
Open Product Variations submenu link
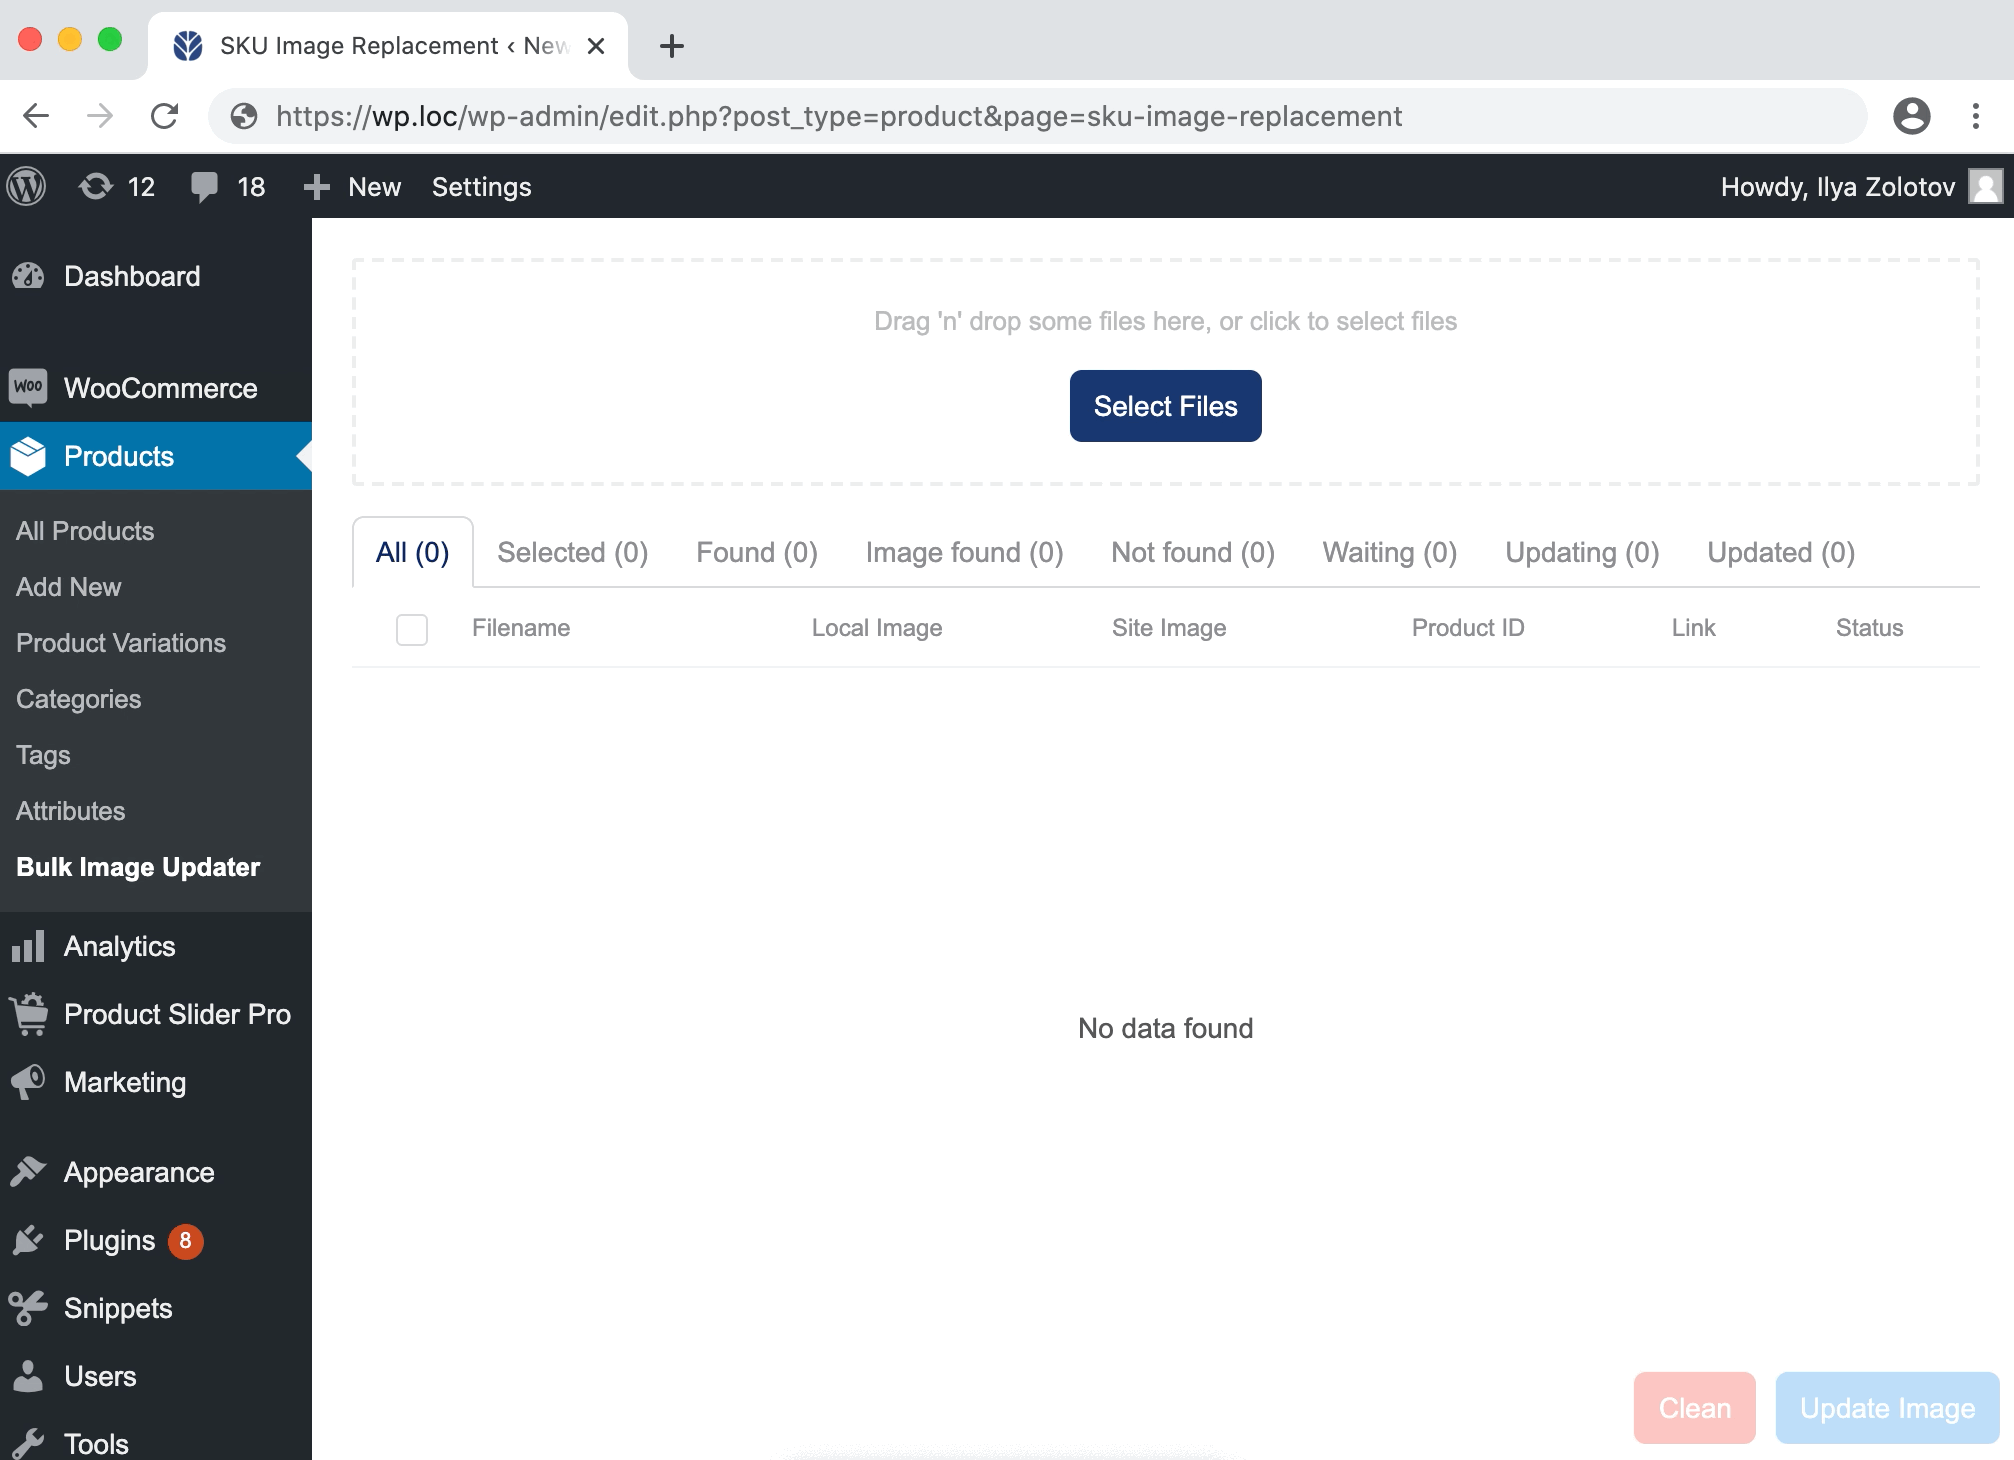click(x=121, y=643)
